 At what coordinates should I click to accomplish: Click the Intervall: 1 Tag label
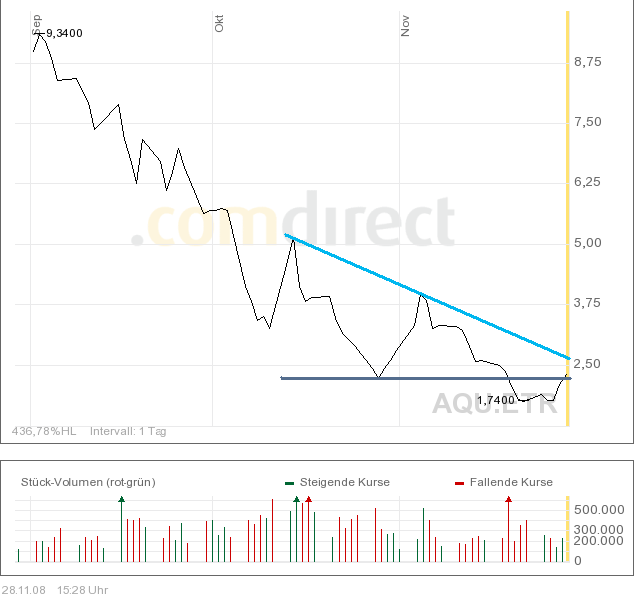[x=129, y=432]
